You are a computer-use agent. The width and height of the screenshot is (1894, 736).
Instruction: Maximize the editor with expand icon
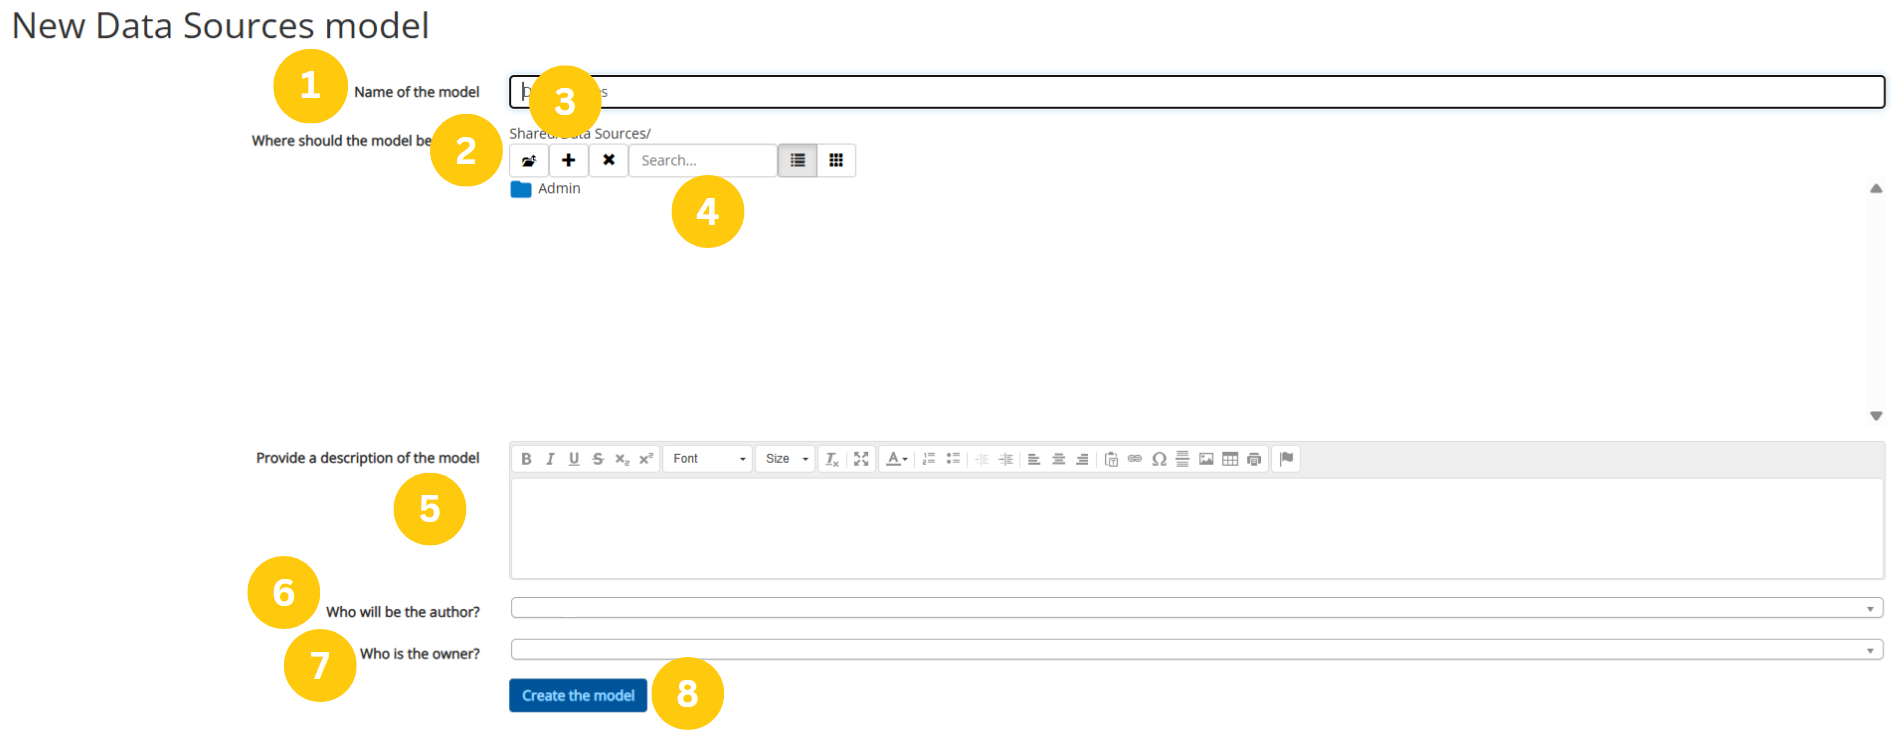861,459
